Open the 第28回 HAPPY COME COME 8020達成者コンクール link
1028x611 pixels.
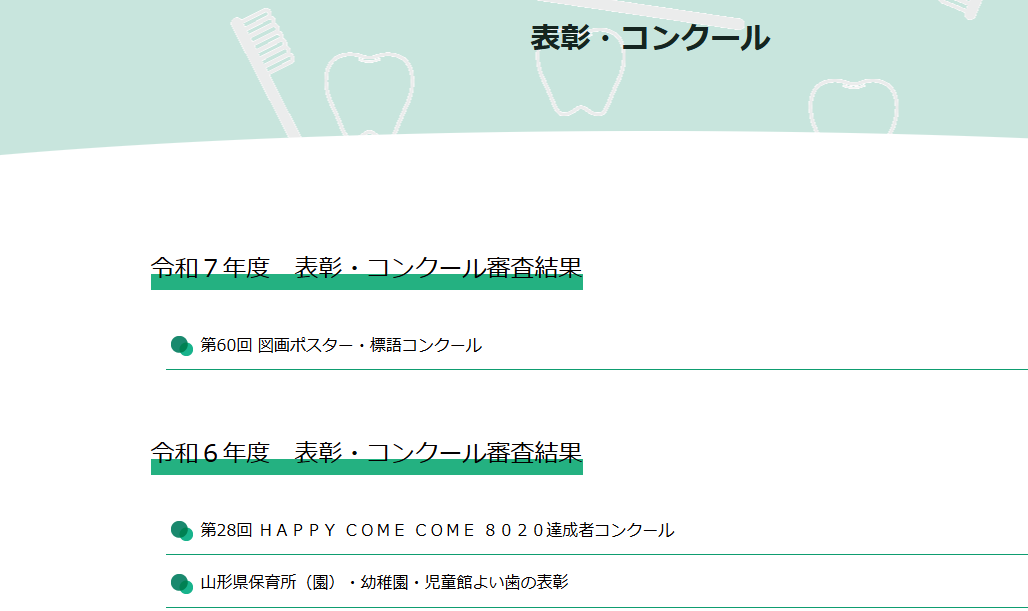click(436, 530)
